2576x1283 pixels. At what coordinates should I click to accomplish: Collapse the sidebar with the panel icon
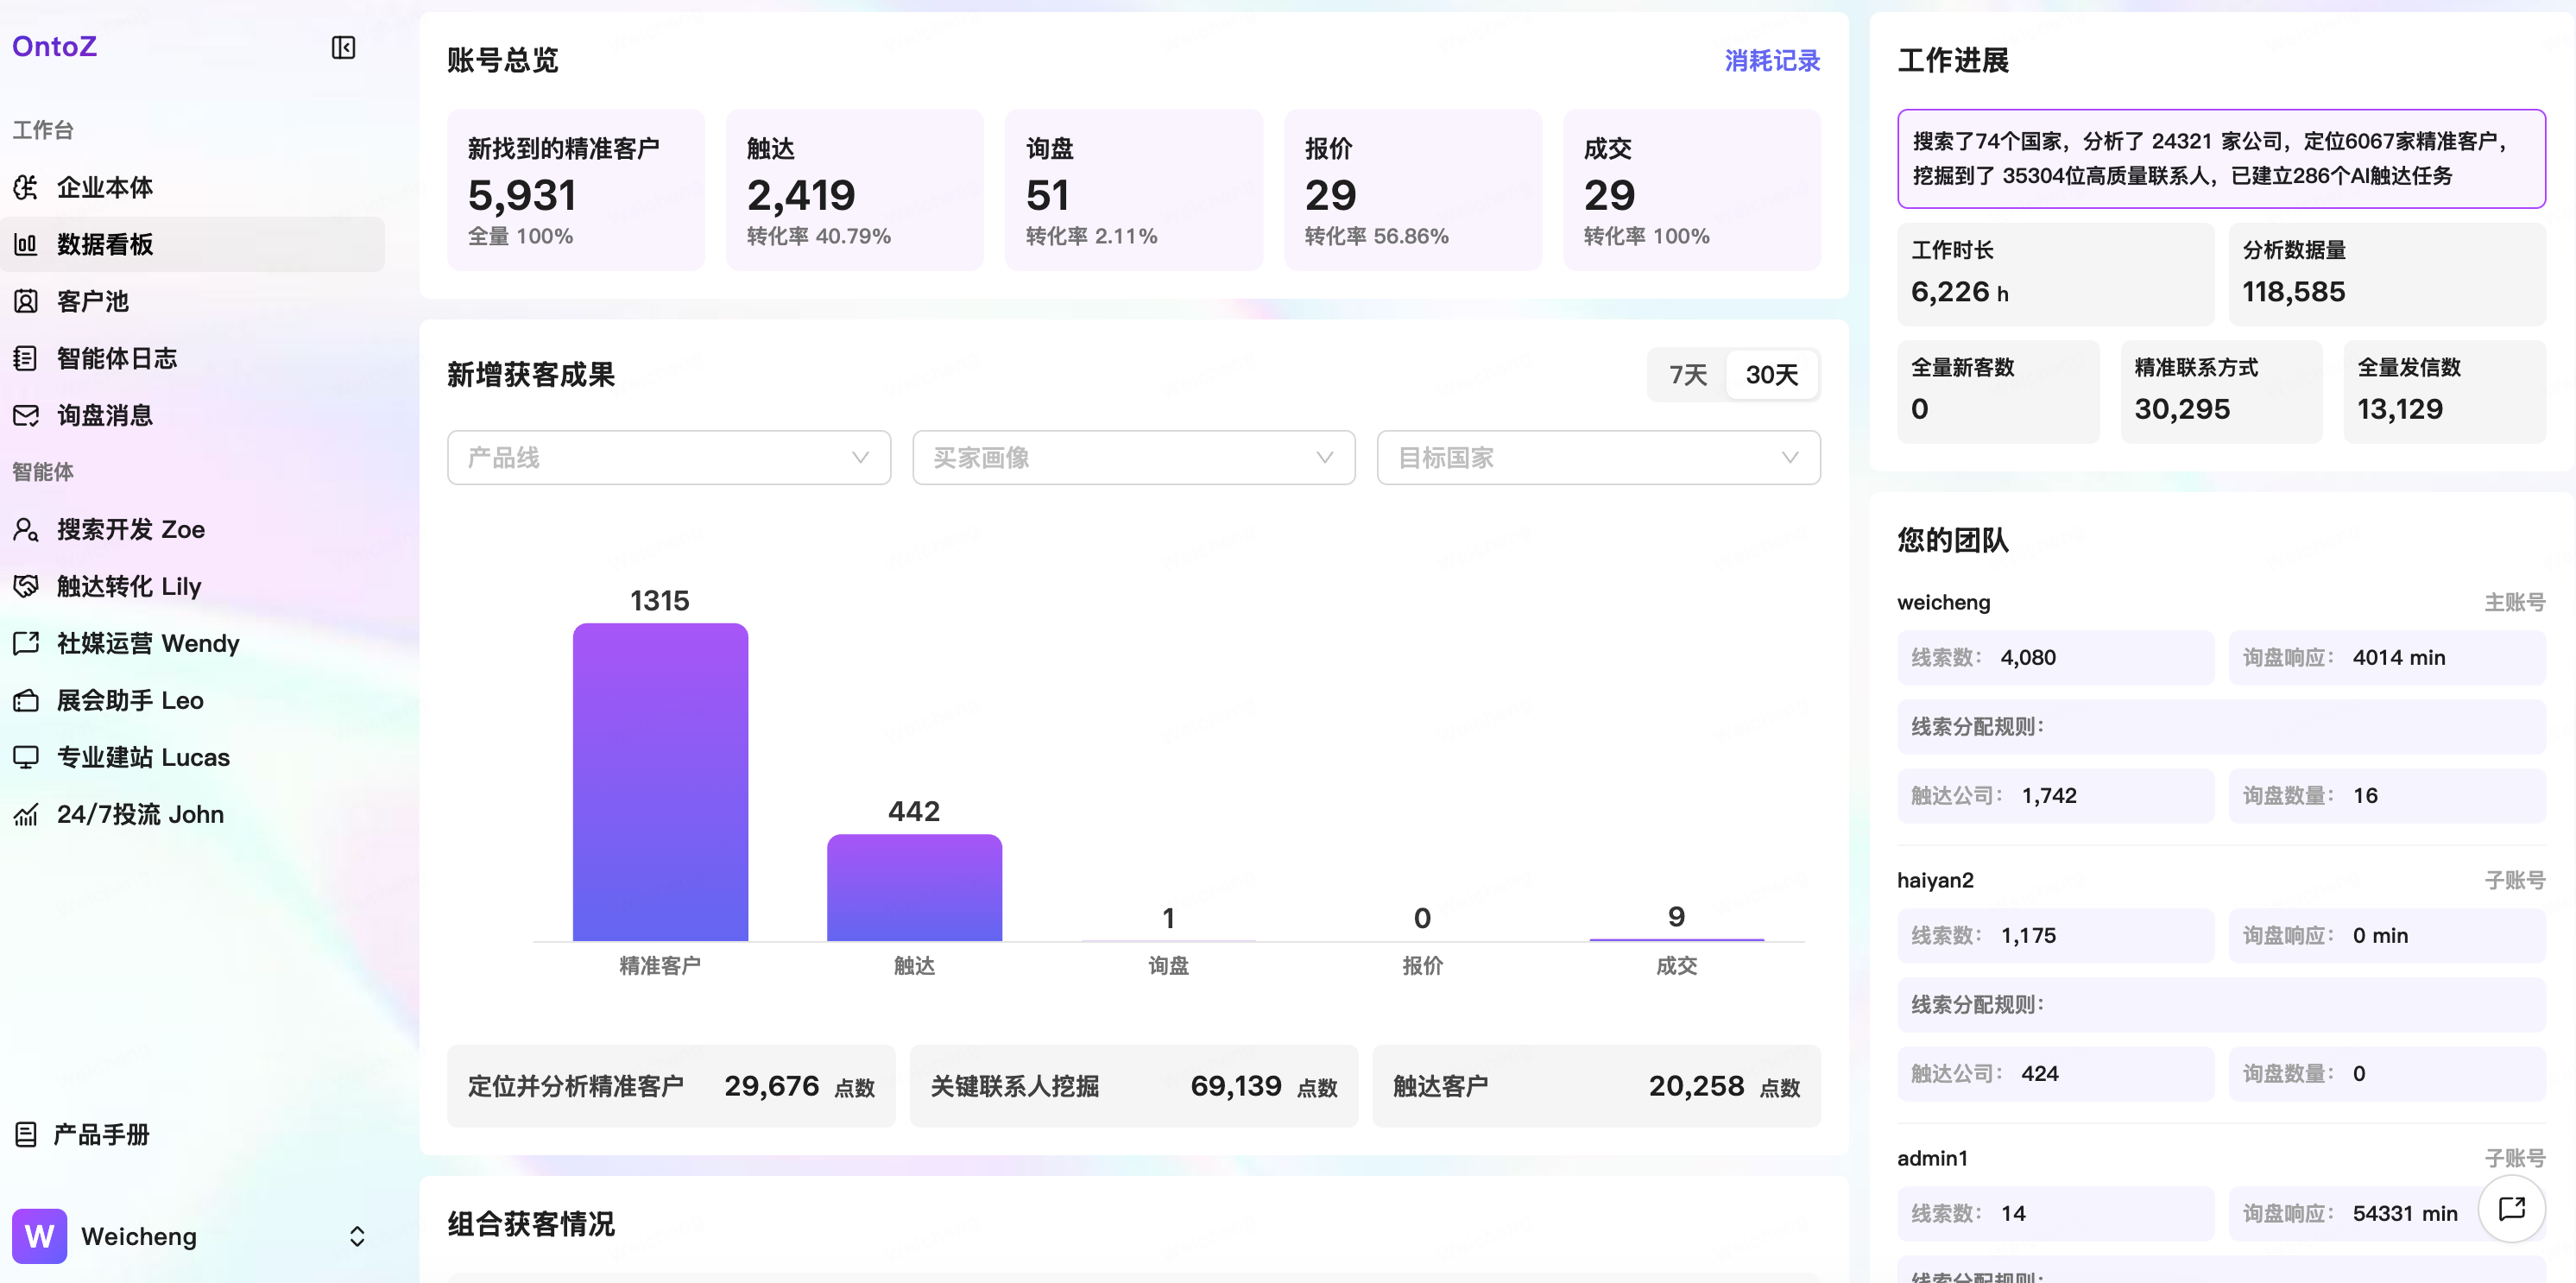343,47
